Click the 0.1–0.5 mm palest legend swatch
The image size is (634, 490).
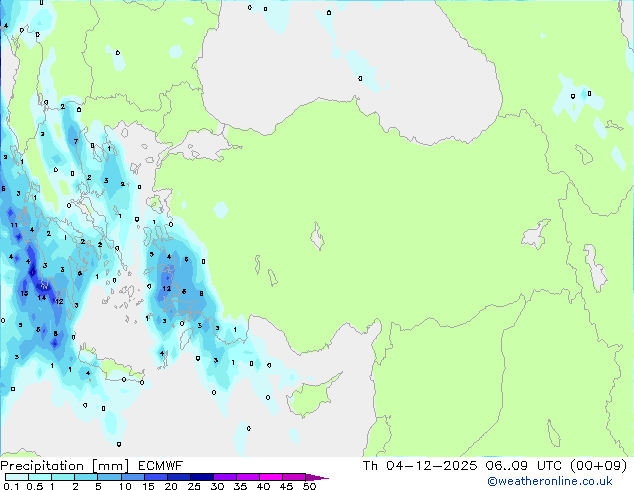click(17, 477)
